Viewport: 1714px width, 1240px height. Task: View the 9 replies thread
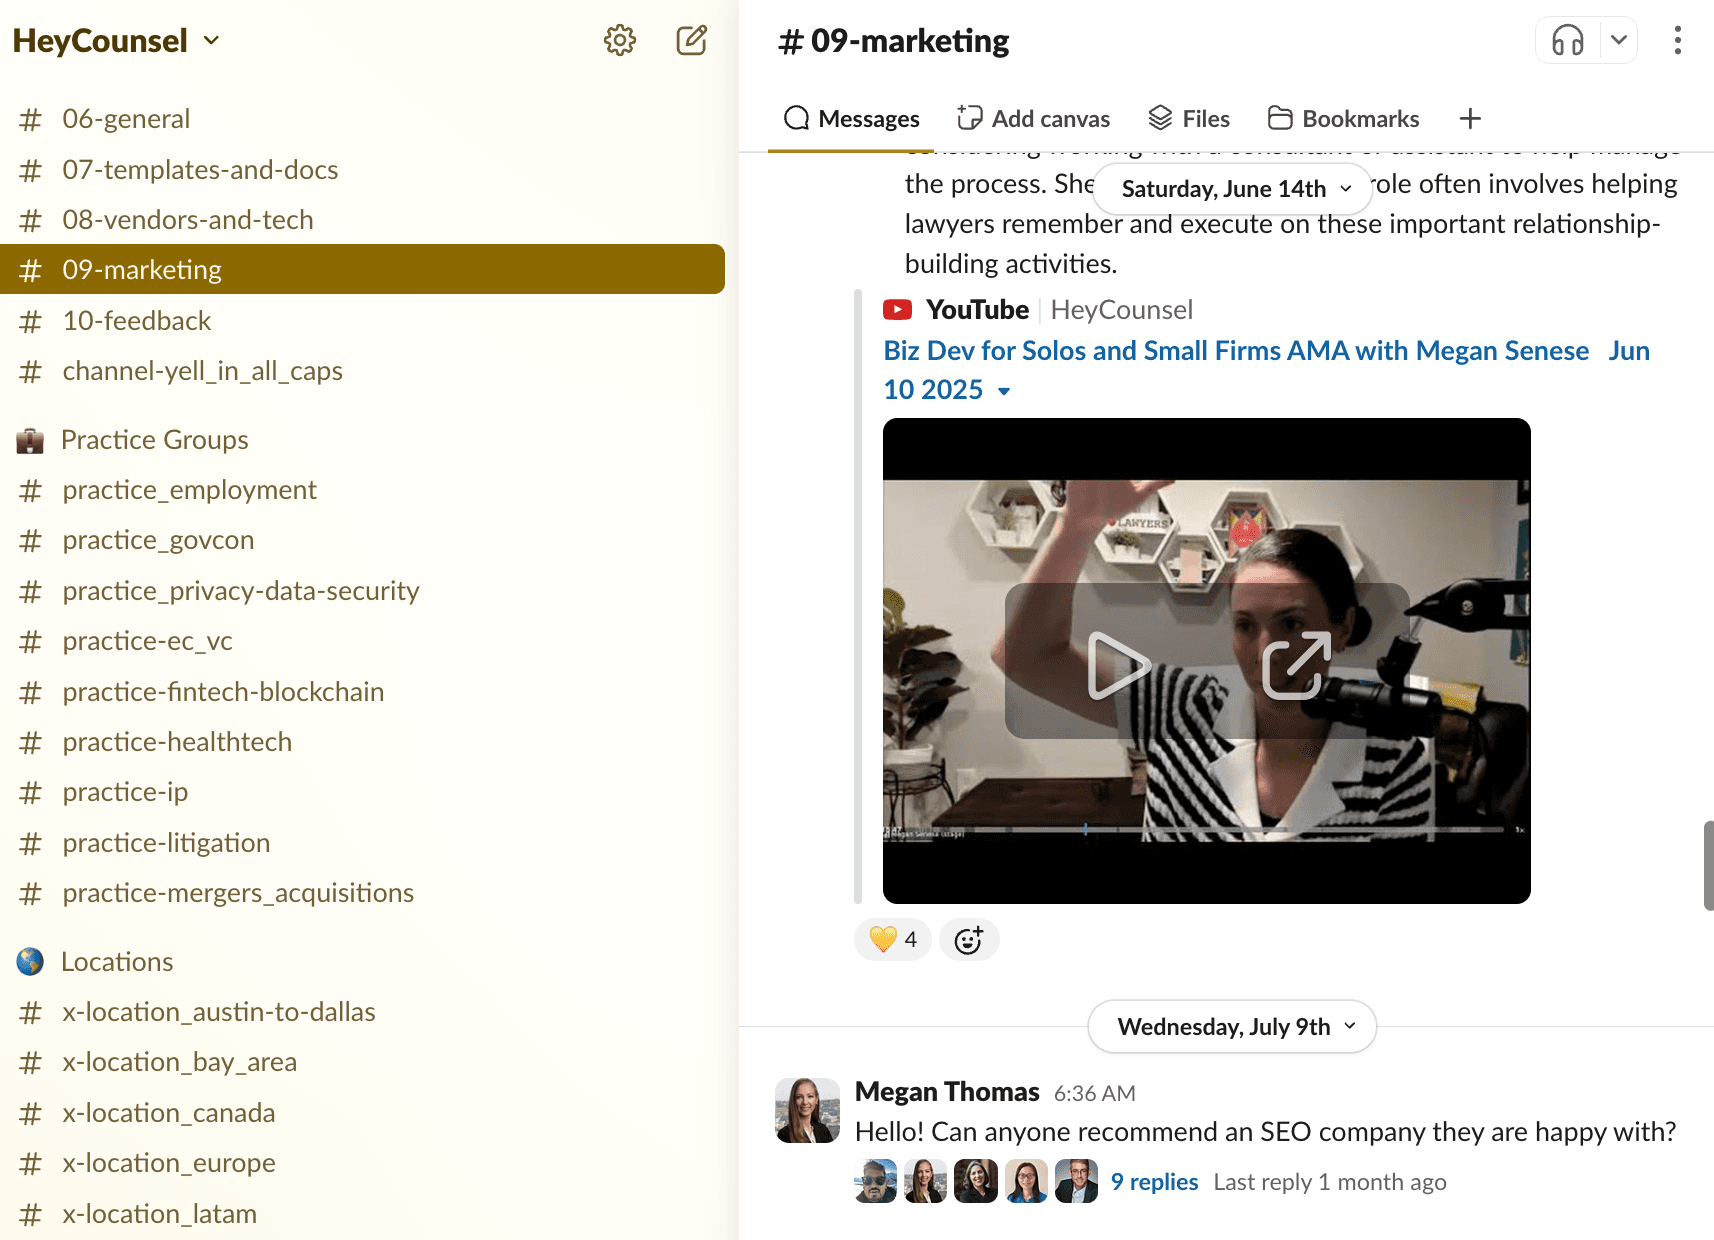click(x=1154, y=1182)
